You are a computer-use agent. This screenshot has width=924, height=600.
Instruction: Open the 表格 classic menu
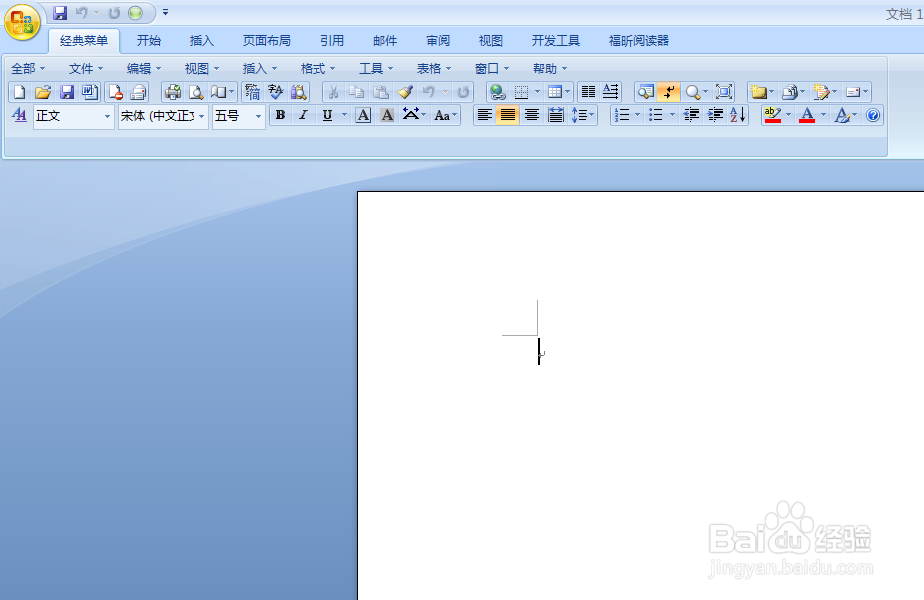click(434, 69)
